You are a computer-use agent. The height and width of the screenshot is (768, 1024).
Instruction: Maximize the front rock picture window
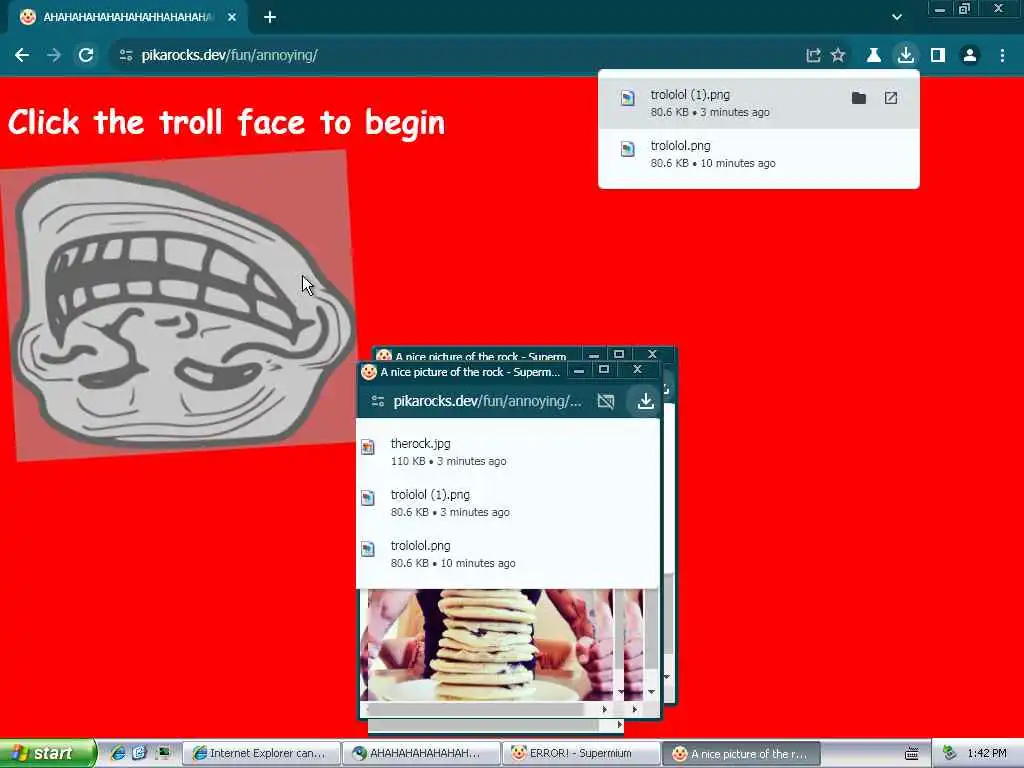click(x=604, y=370)
